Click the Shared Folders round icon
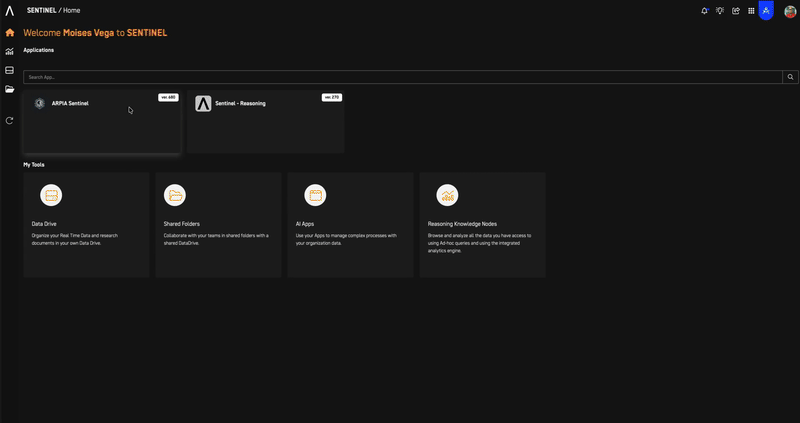 175,195
